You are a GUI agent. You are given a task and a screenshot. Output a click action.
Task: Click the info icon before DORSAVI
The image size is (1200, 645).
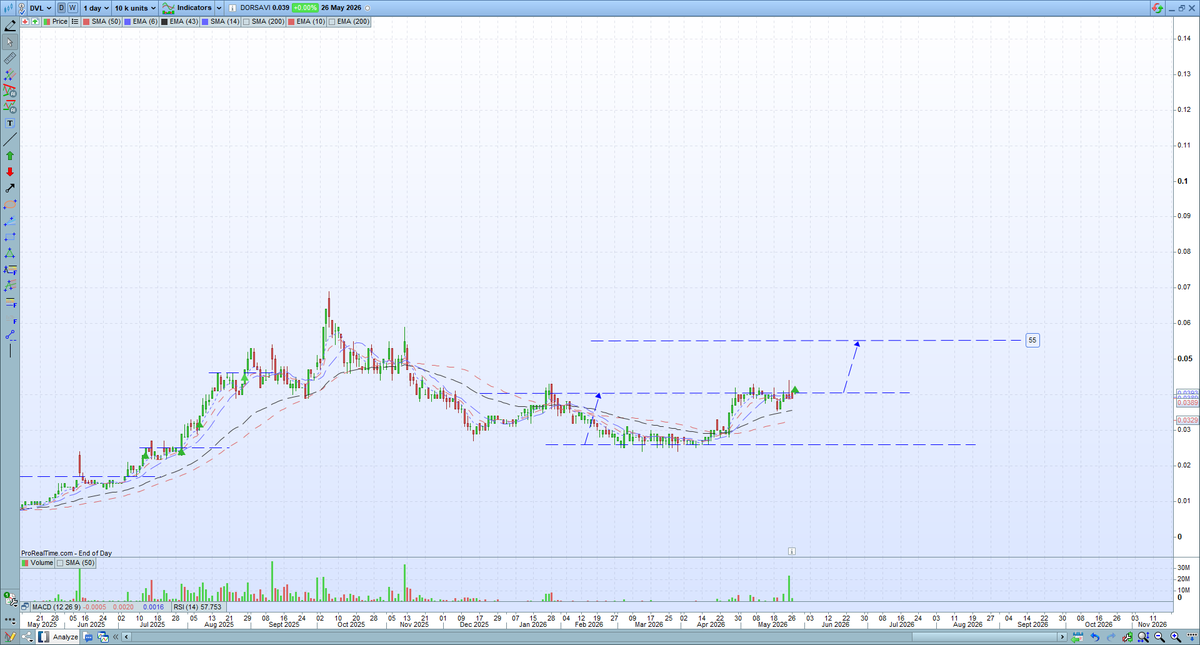click(x=233, y=8)
